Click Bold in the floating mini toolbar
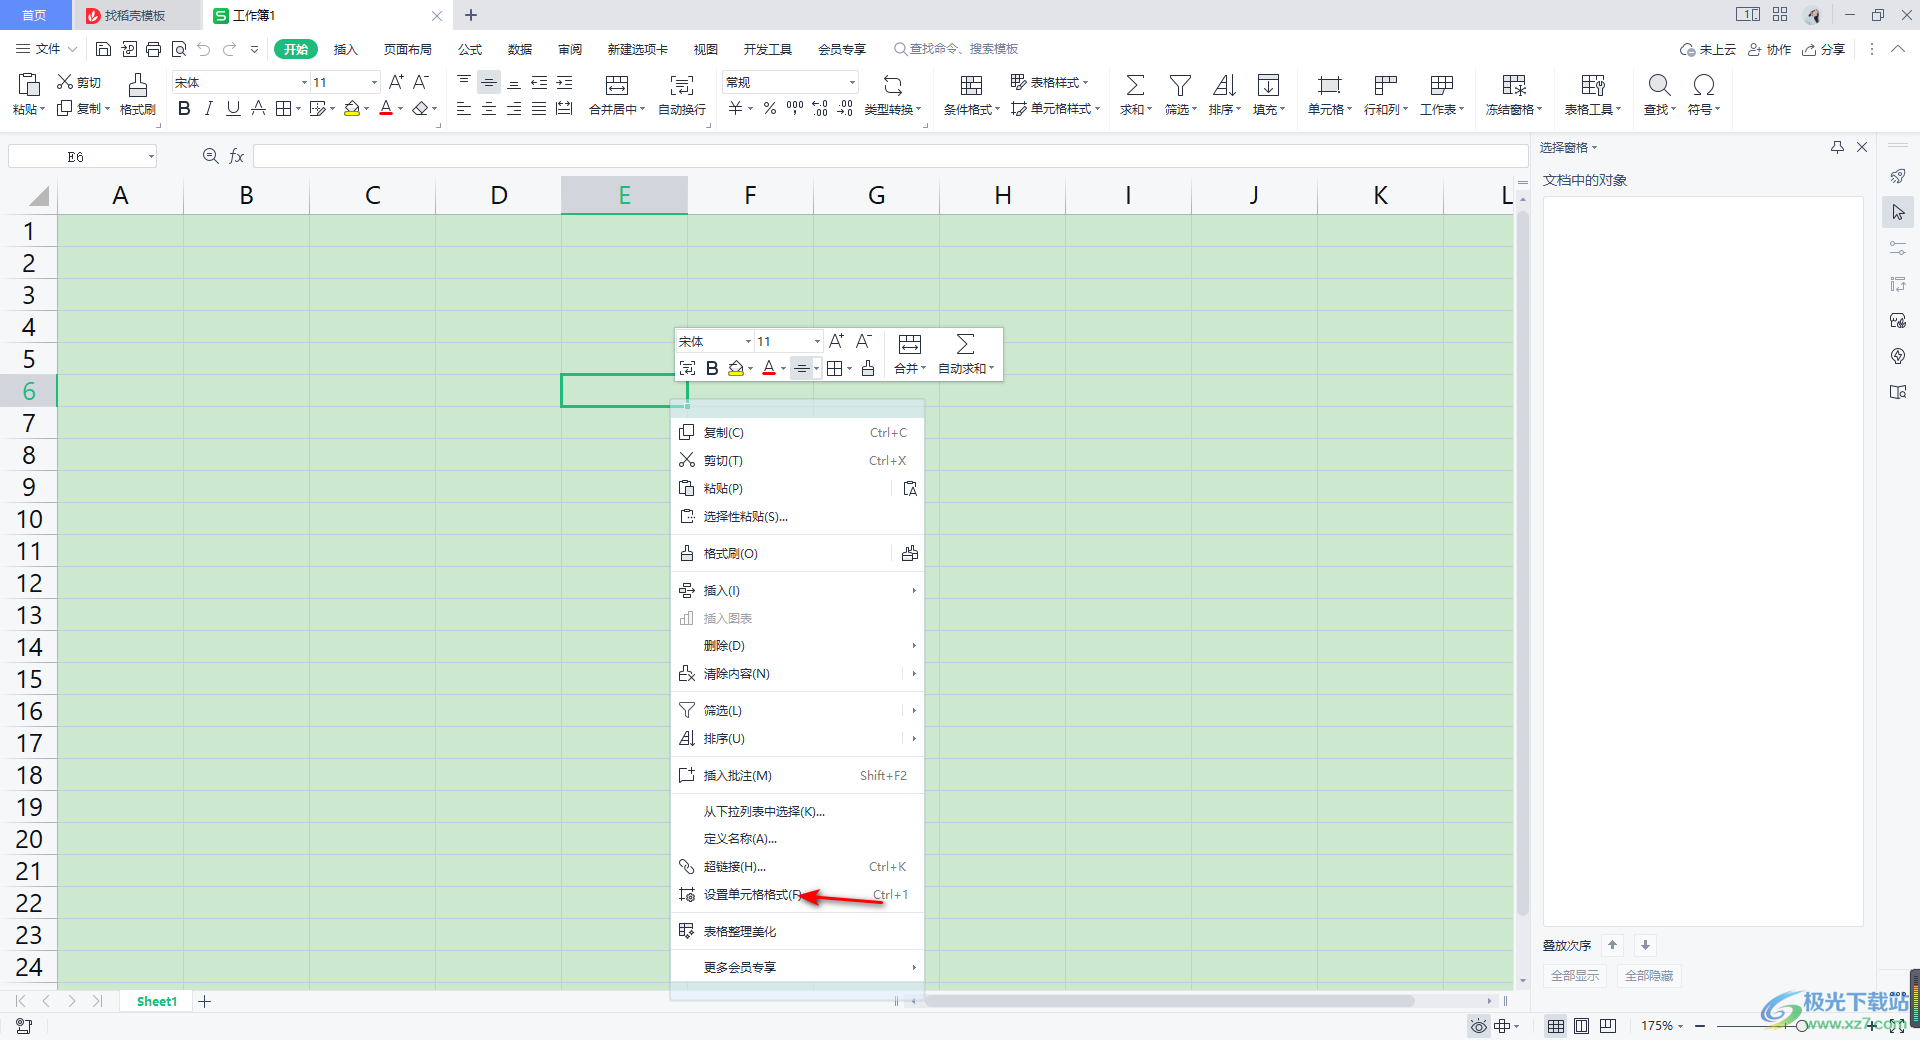The width and height of the screenshot is (1920, 1040). click(712, 368)
